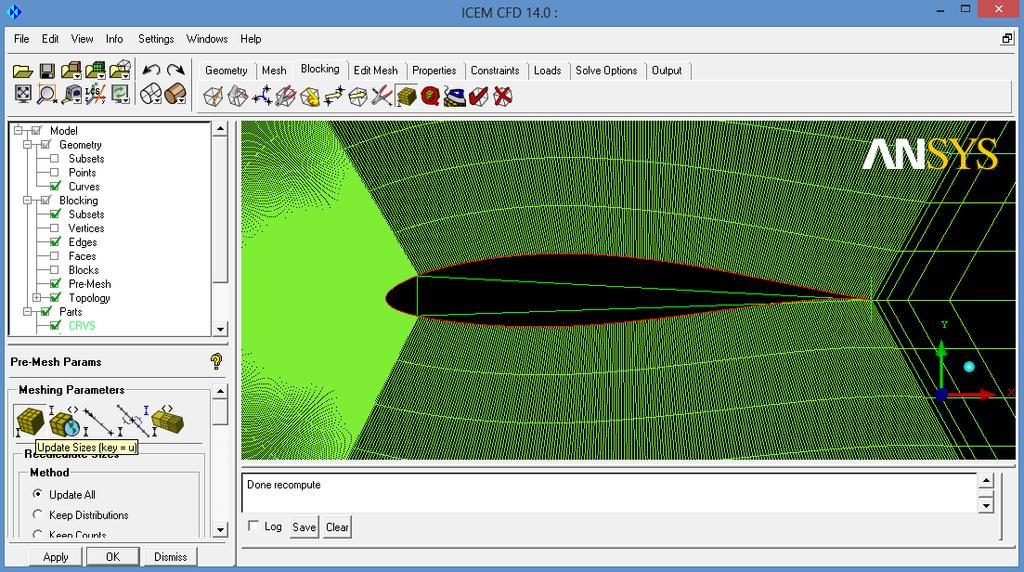This screenshot has width=1024, height=572.
Task: Click the Delete Block red X icon
Action: click(503, 97)
